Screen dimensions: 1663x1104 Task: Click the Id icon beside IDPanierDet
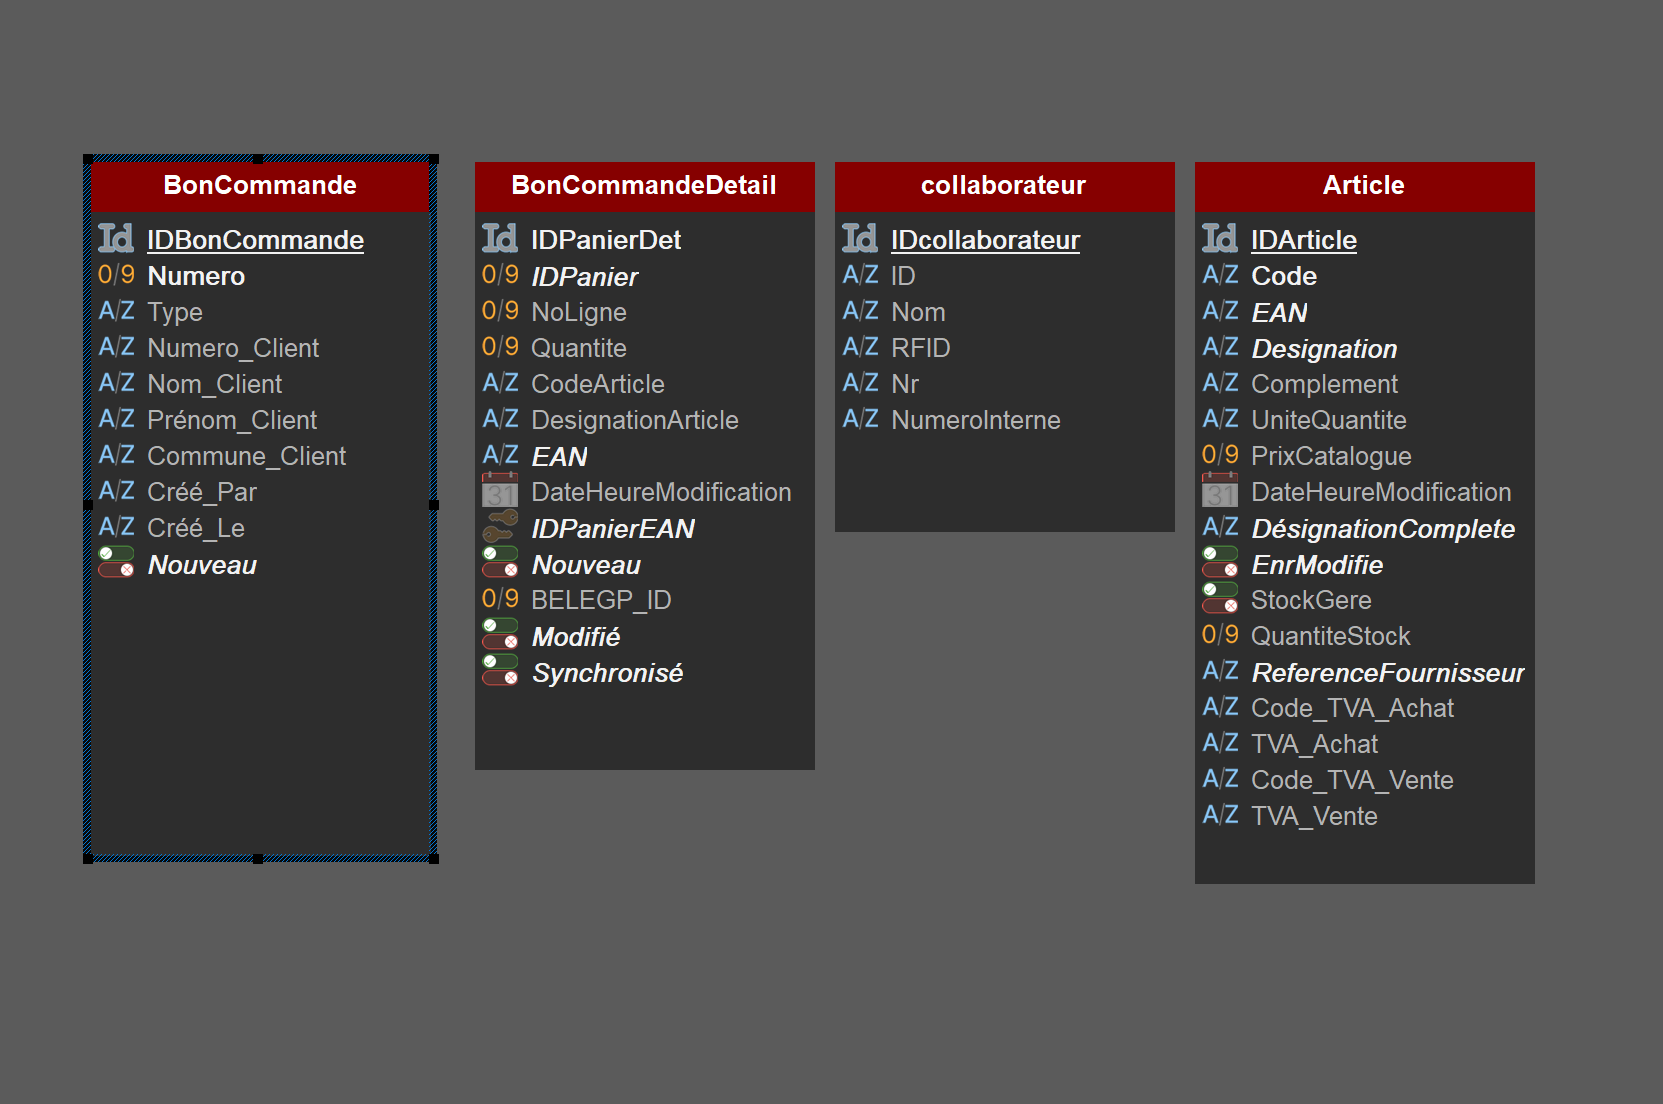click(500, 238)
